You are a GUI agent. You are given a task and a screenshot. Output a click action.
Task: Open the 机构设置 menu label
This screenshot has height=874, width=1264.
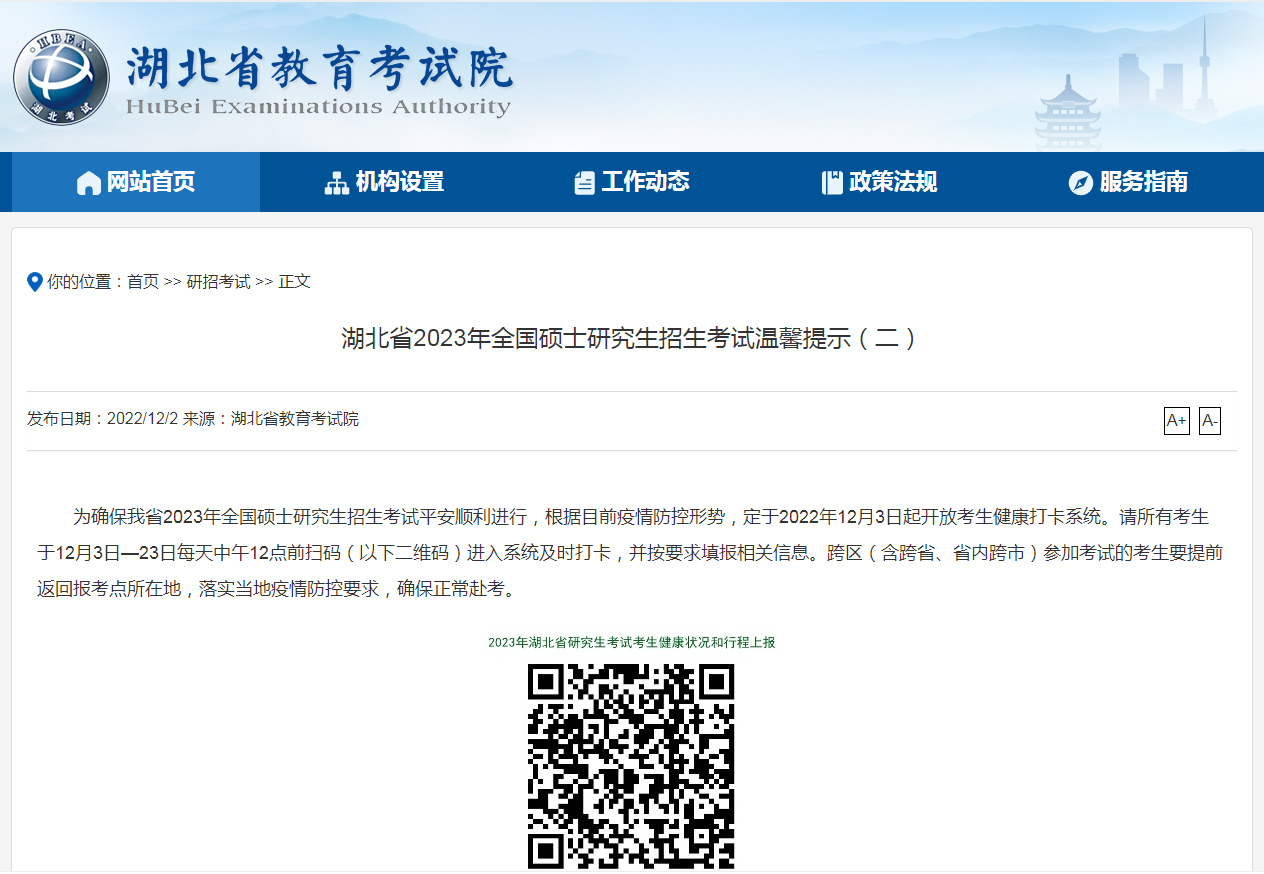coord(400,182)
